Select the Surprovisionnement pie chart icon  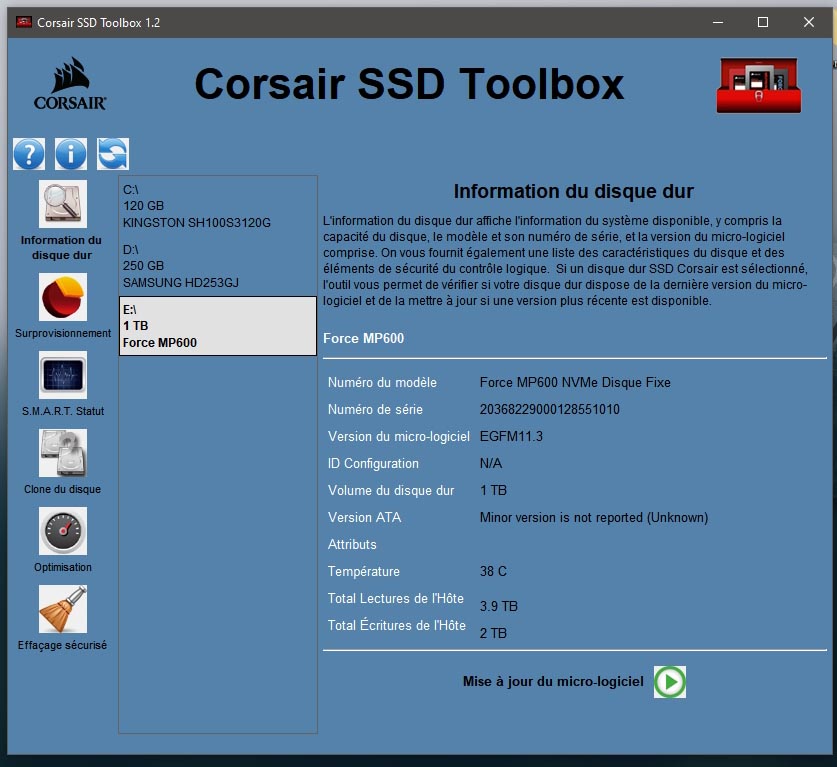[x=62, y=297]
